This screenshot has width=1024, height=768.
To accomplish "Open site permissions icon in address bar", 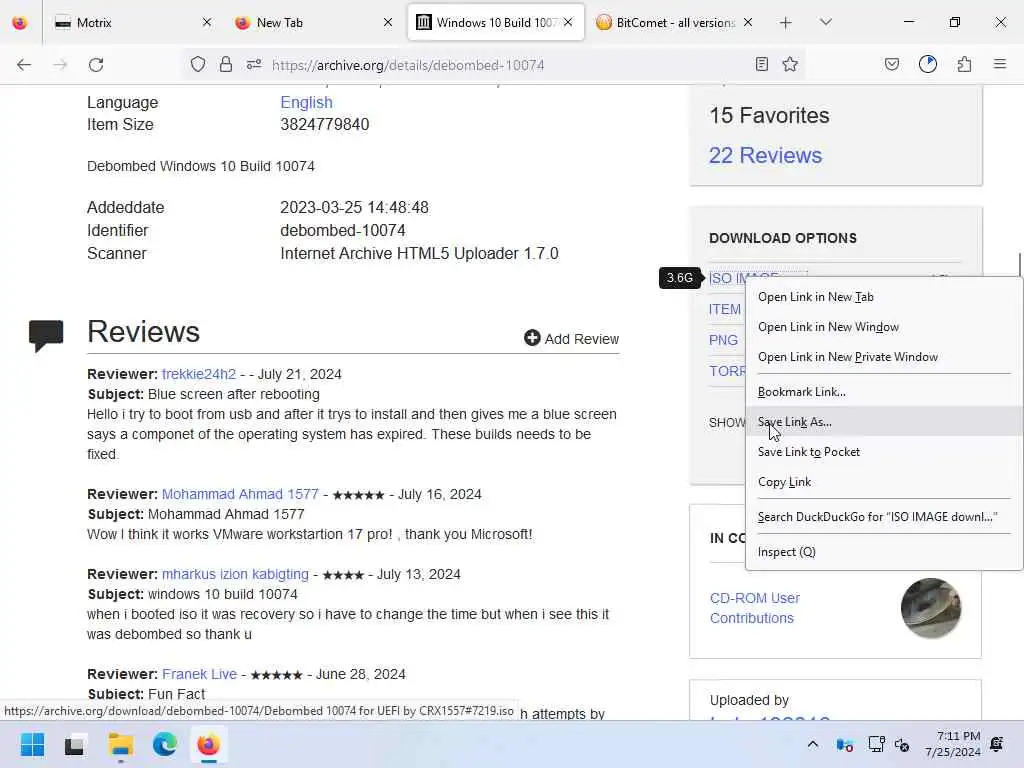I will click(254, 64).
